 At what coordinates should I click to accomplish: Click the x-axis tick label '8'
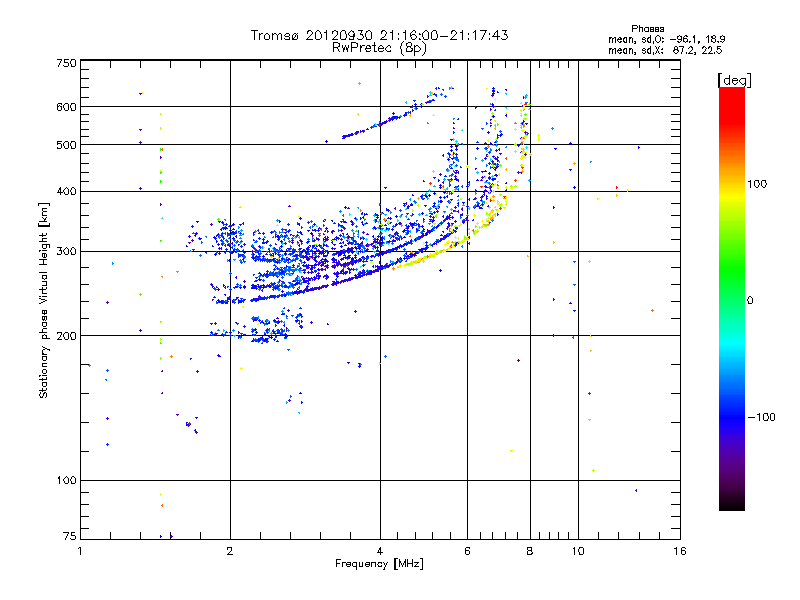(530, 551)
